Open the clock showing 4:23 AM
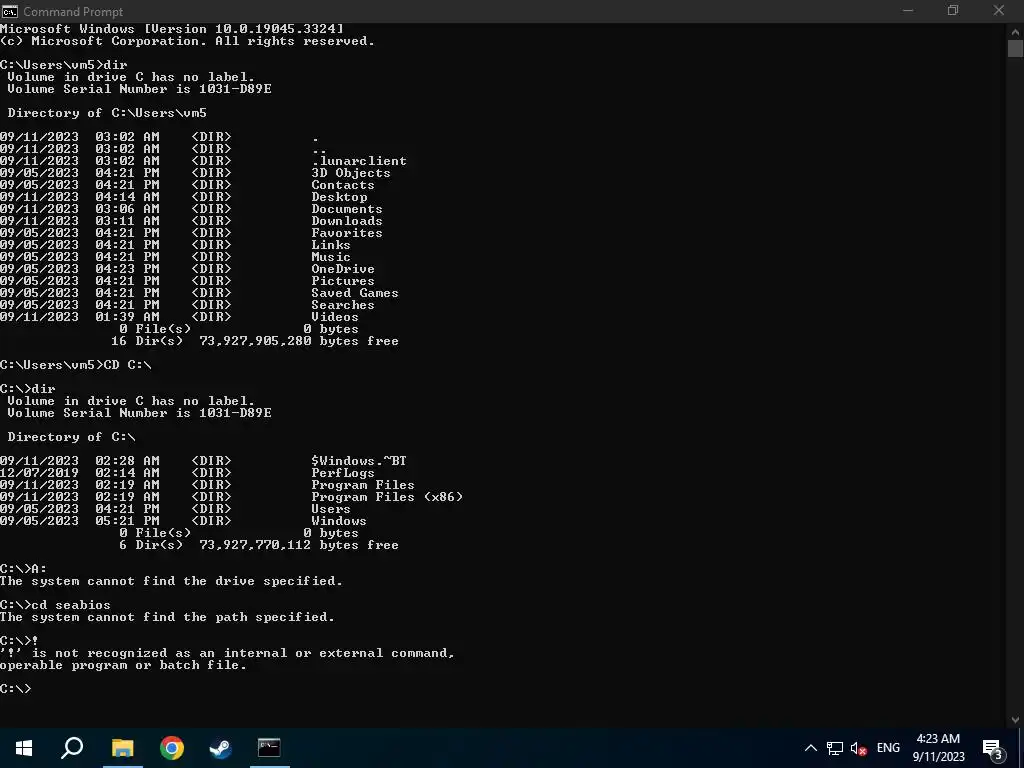This screenshot has height=768, width=1024. (938, 748)
